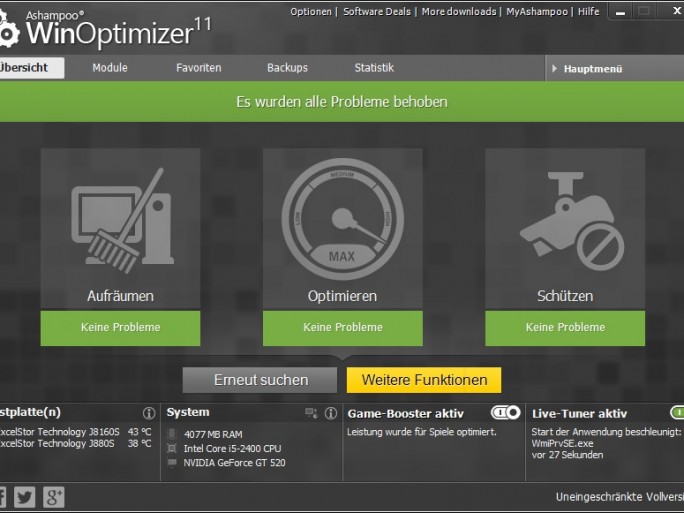684x513 pixels.
Task: Click the system devices icon beside System heading
Action: tap(311, 413)
